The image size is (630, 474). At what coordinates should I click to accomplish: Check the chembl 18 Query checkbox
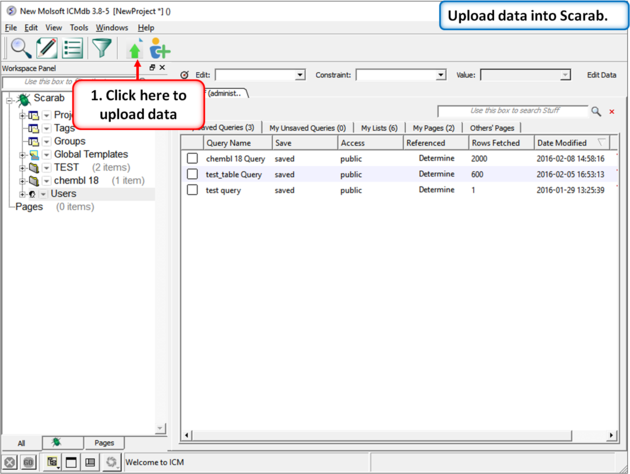point(193,159)
